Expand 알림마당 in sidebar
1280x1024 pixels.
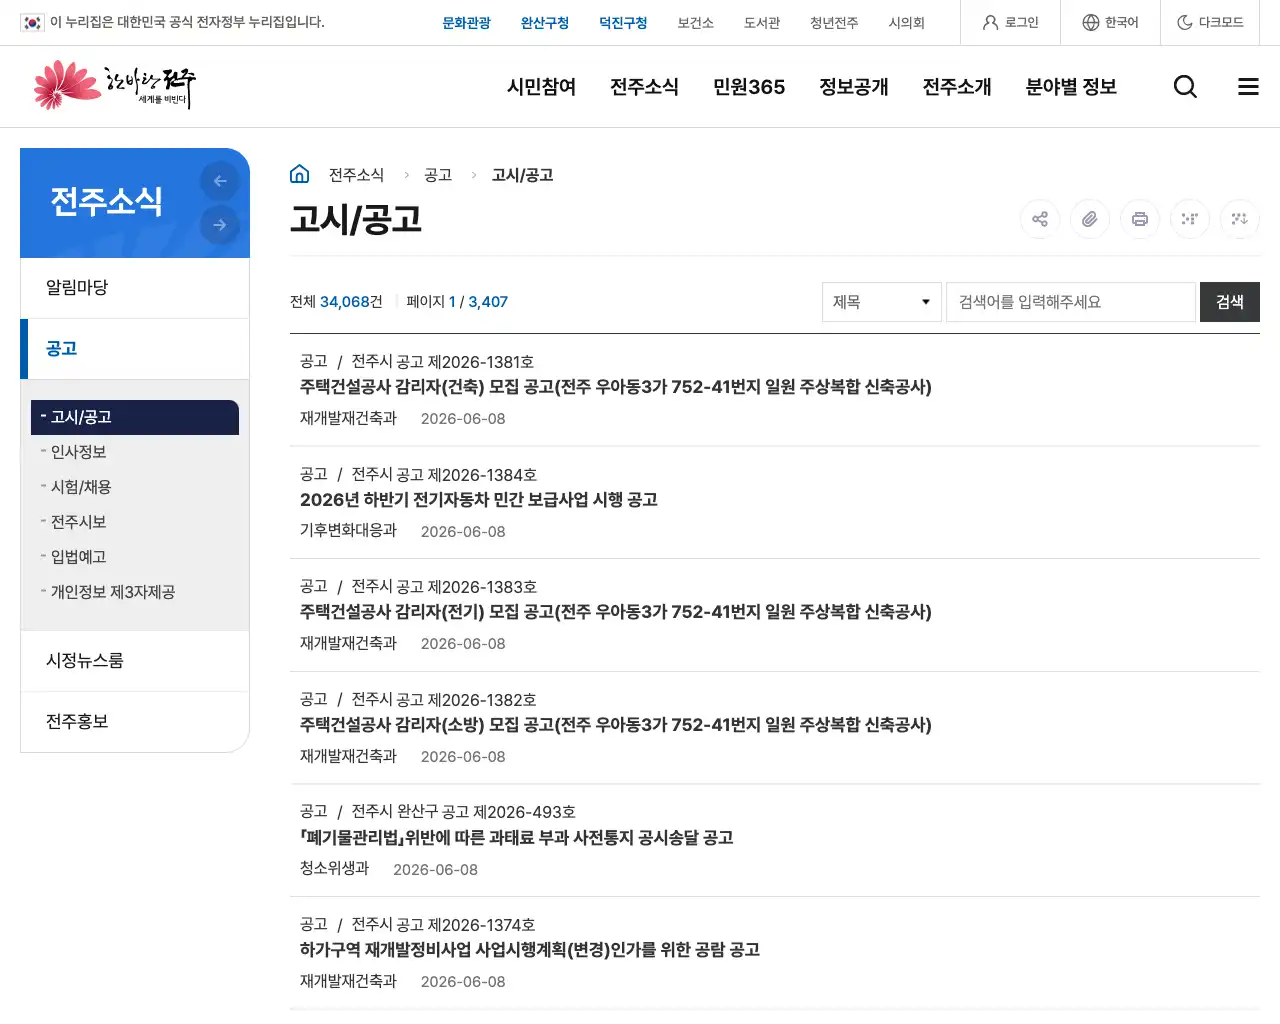click(x=135, y=288)
